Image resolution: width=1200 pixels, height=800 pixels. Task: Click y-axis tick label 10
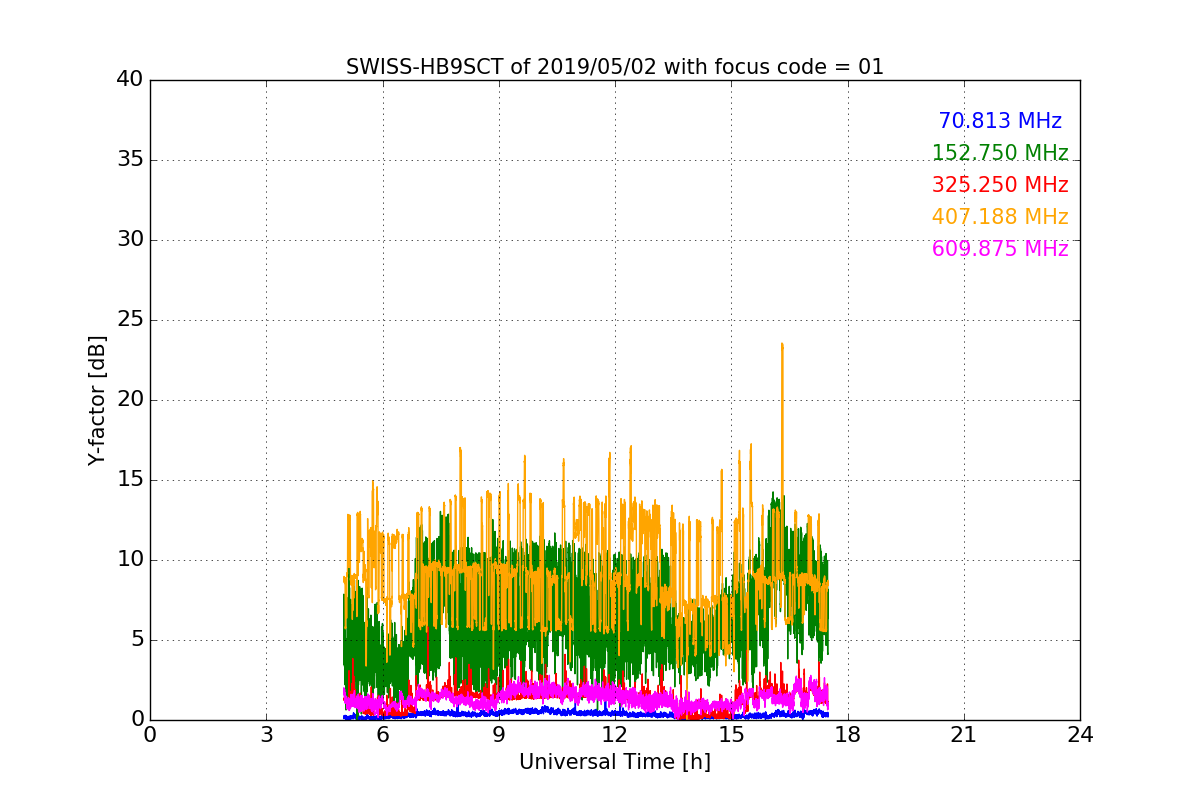point(130,560)
